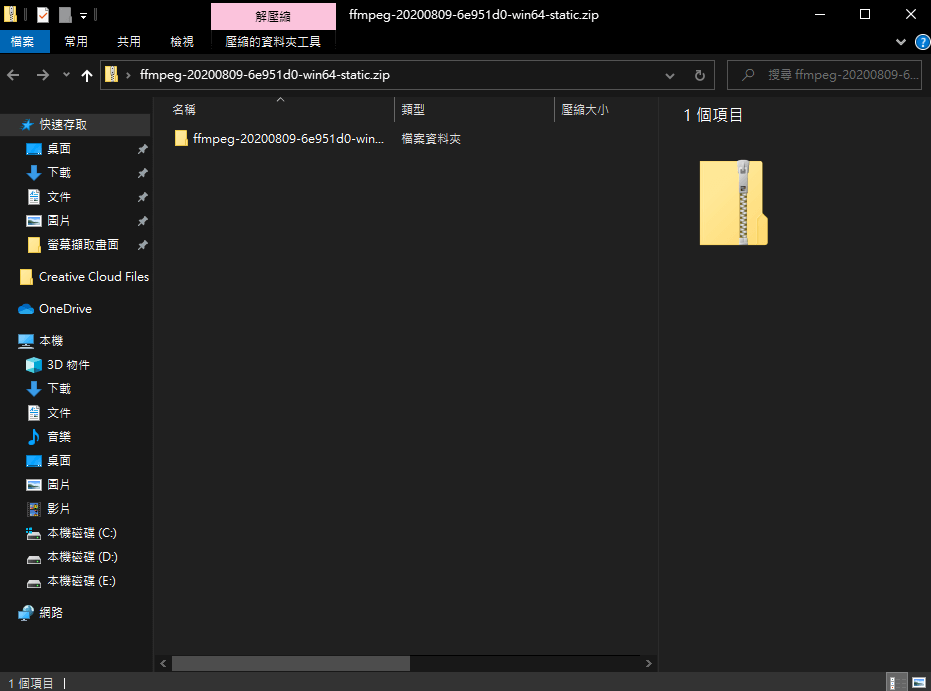Click the horizontal scrollbar thumb
The width and height of the screenshot is (931, 691).
point(291,663)
